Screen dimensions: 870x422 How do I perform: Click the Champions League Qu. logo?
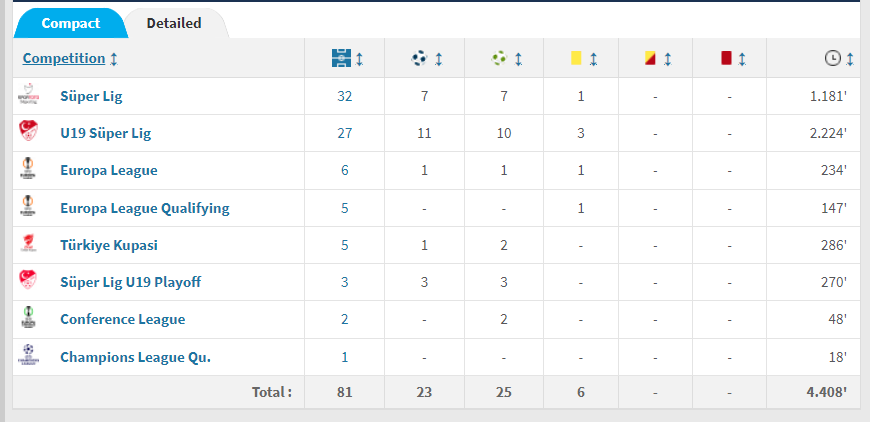[x=28, y=357]
